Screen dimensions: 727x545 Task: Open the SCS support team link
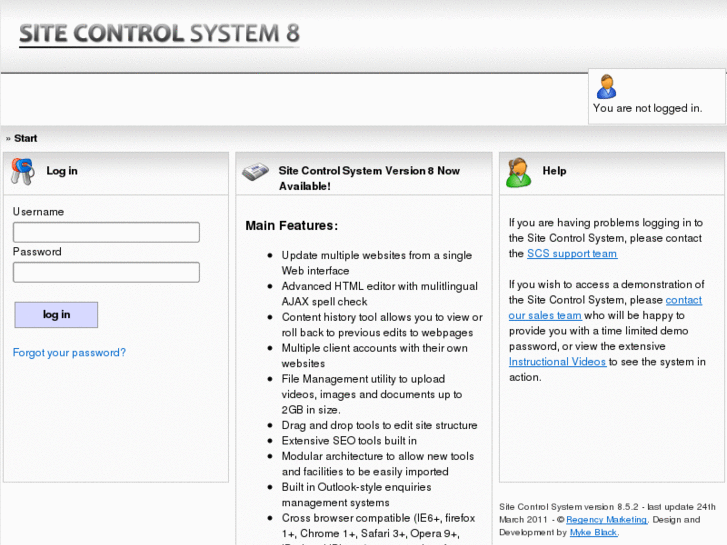pos(572,253)
